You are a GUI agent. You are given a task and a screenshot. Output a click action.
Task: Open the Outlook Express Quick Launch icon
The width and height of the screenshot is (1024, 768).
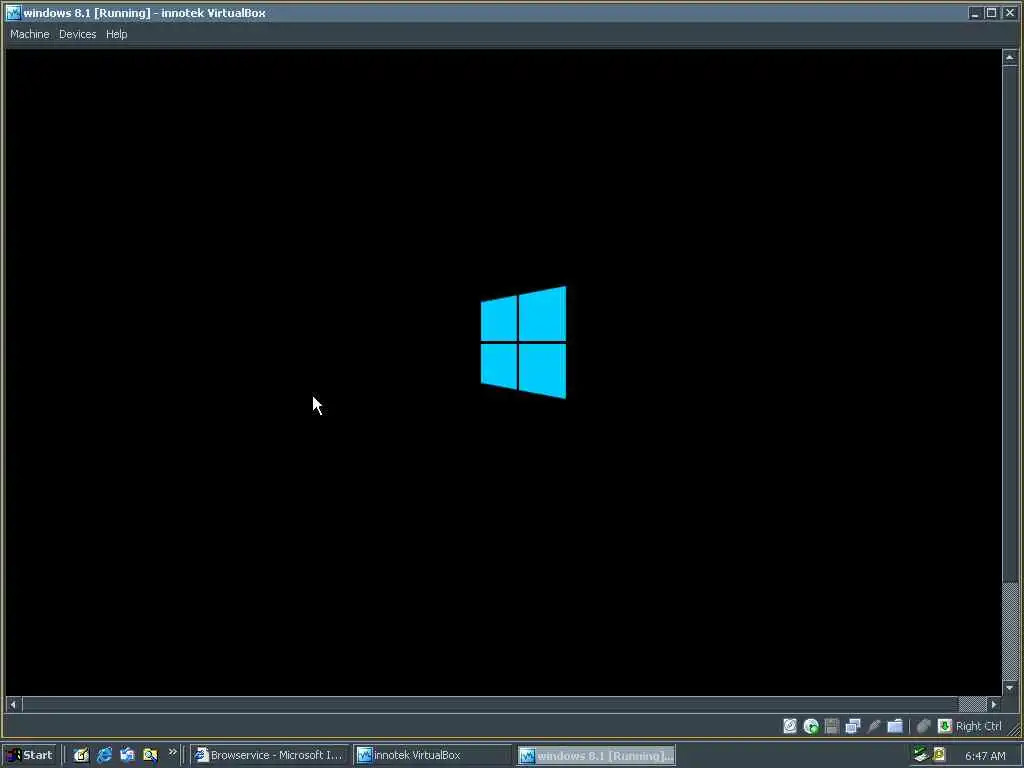point(127,756)
